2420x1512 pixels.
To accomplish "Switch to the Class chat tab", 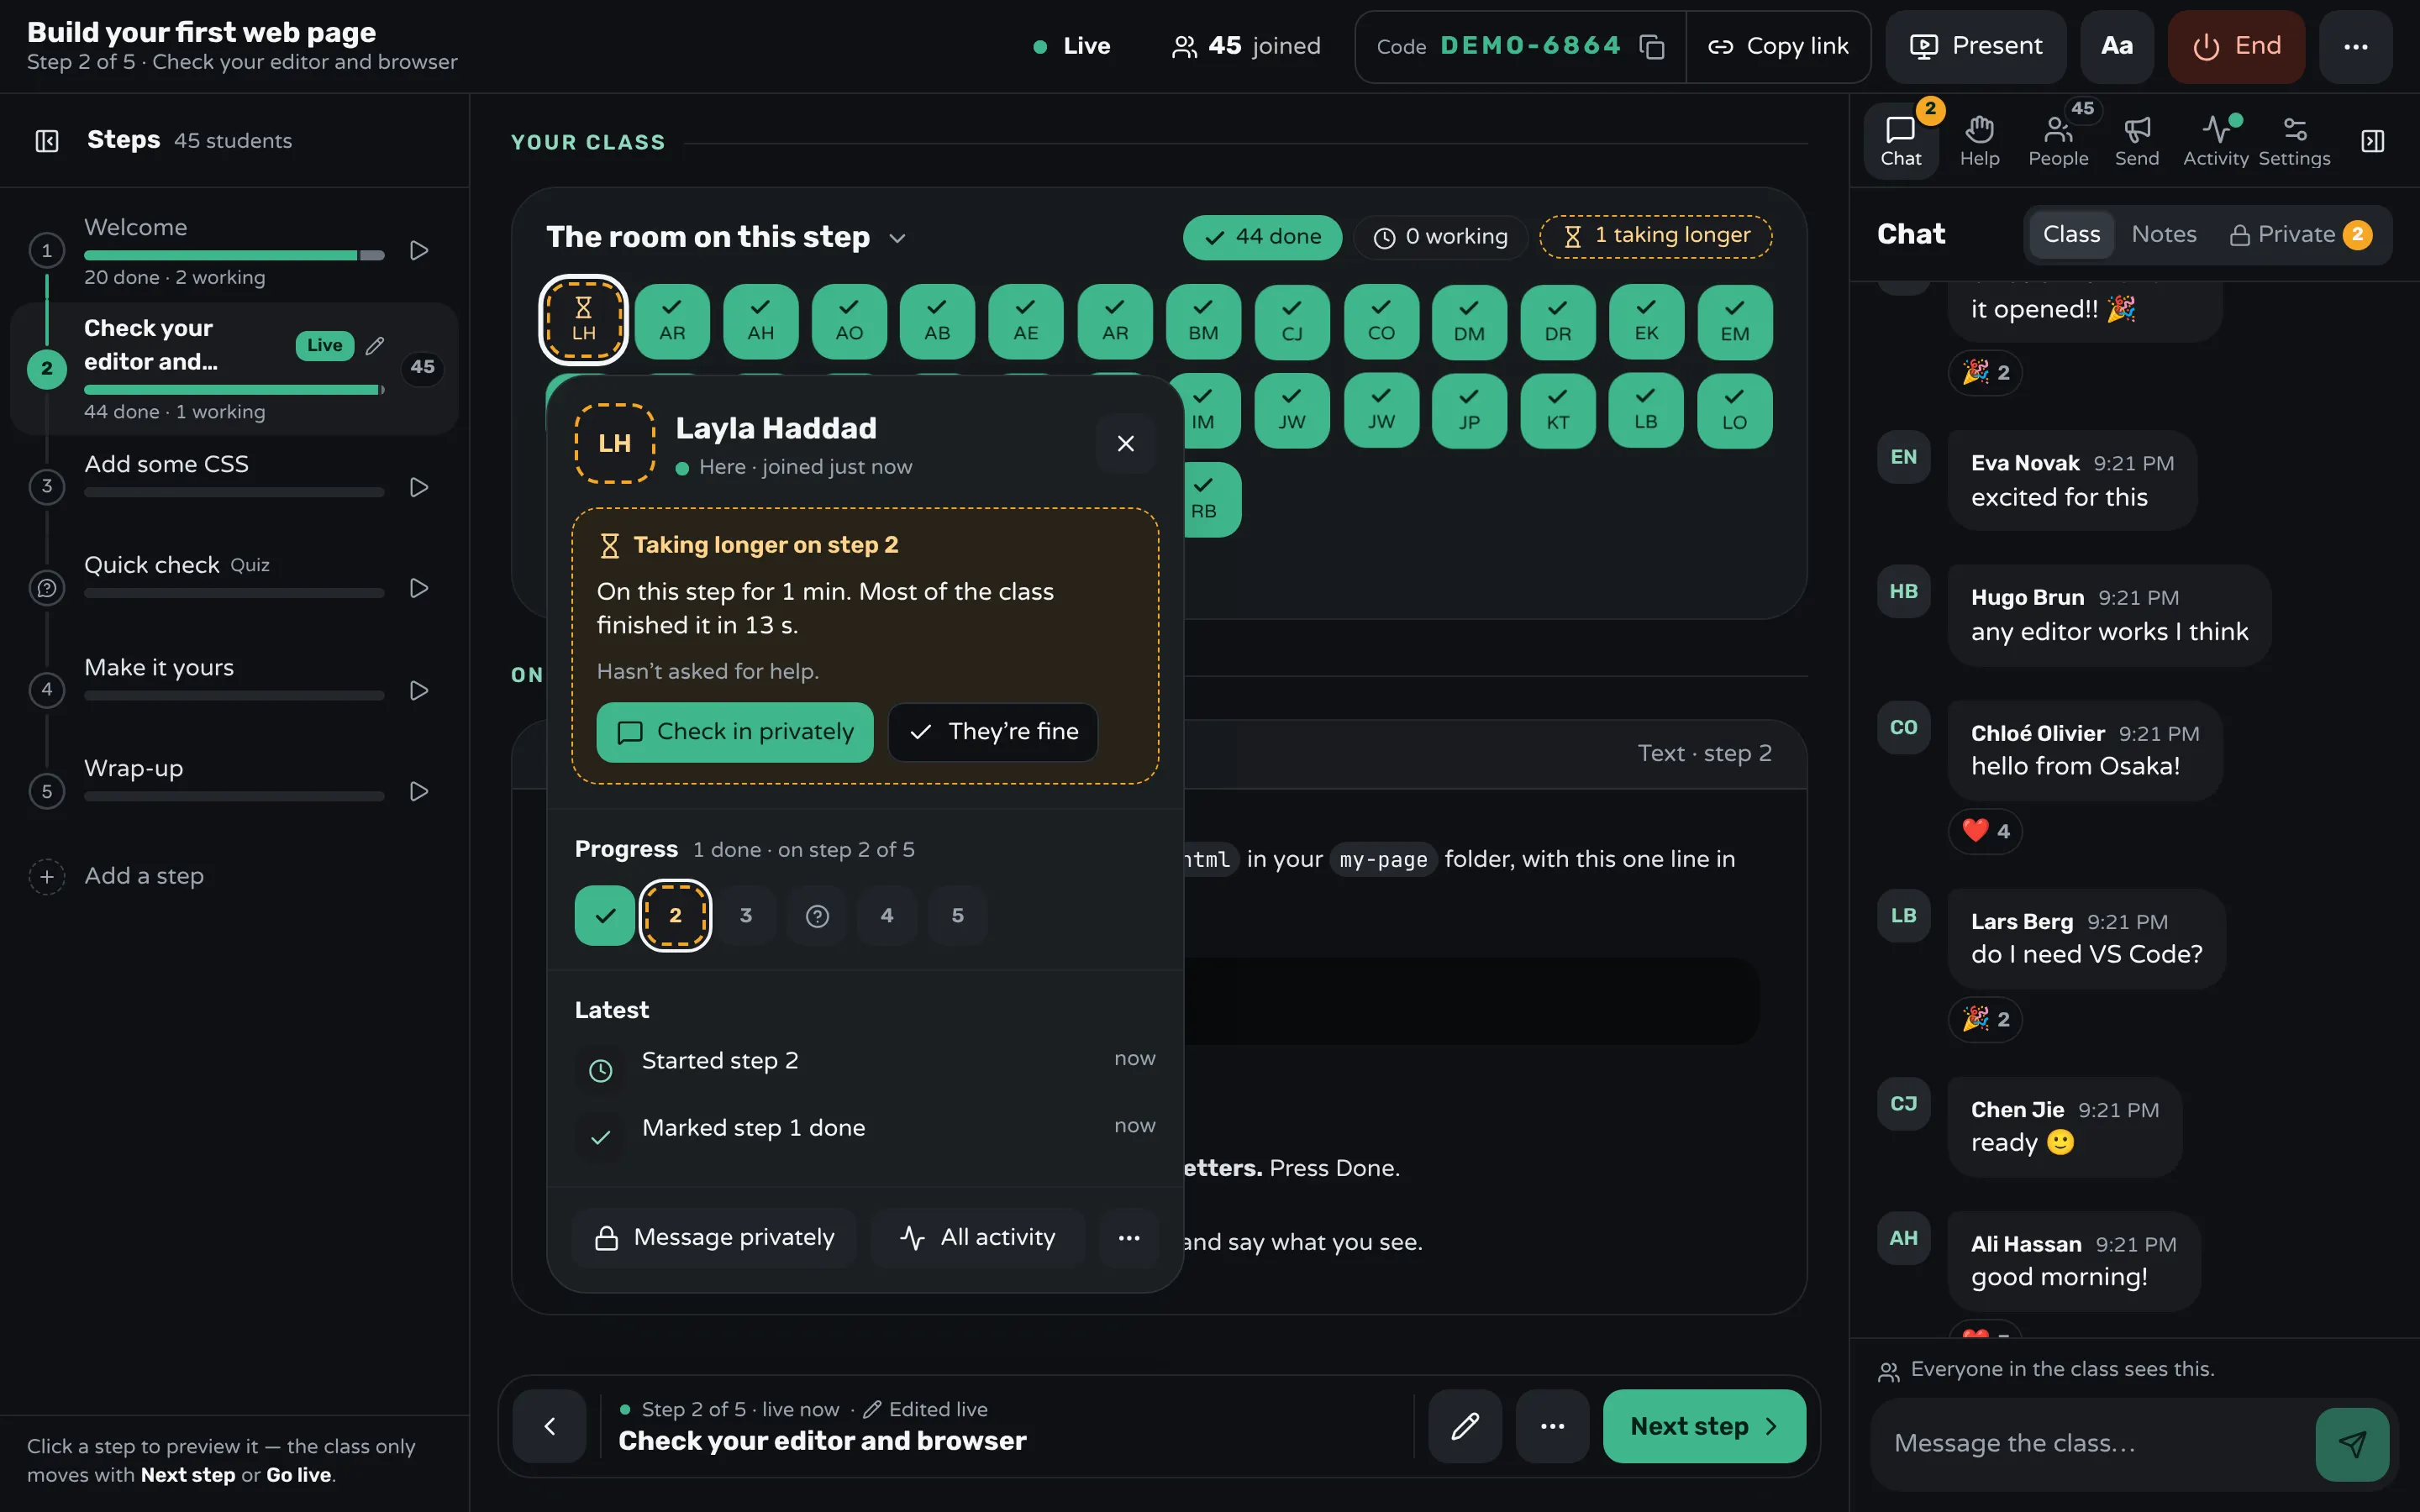I will [x=2071, y=234].
